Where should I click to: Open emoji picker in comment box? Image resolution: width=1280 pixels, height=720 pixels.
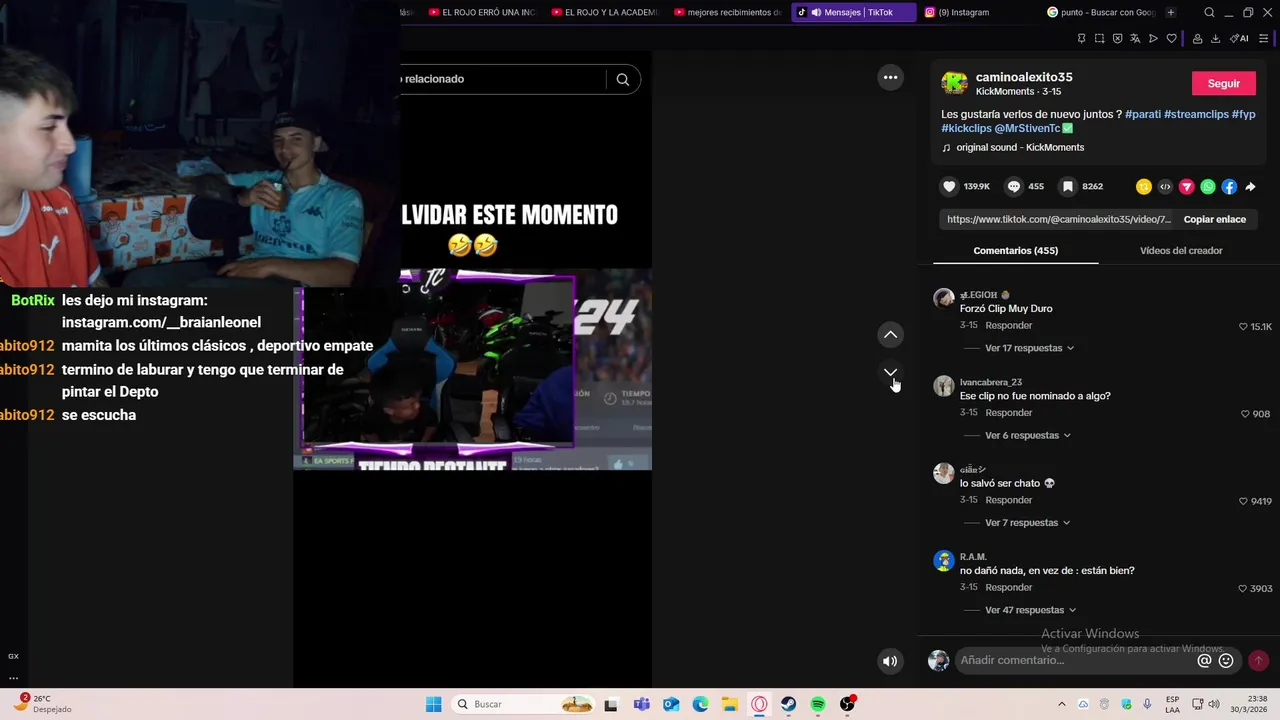click(1226, 660)
